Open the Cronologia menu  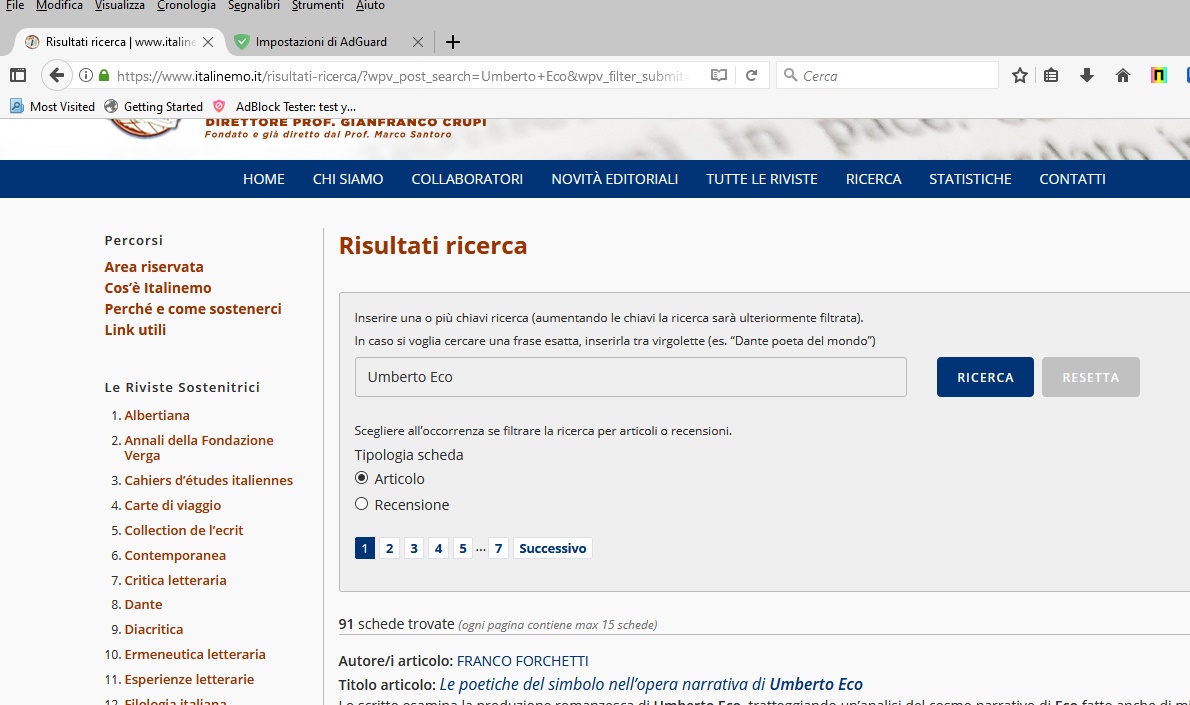[x=186, y=5]
